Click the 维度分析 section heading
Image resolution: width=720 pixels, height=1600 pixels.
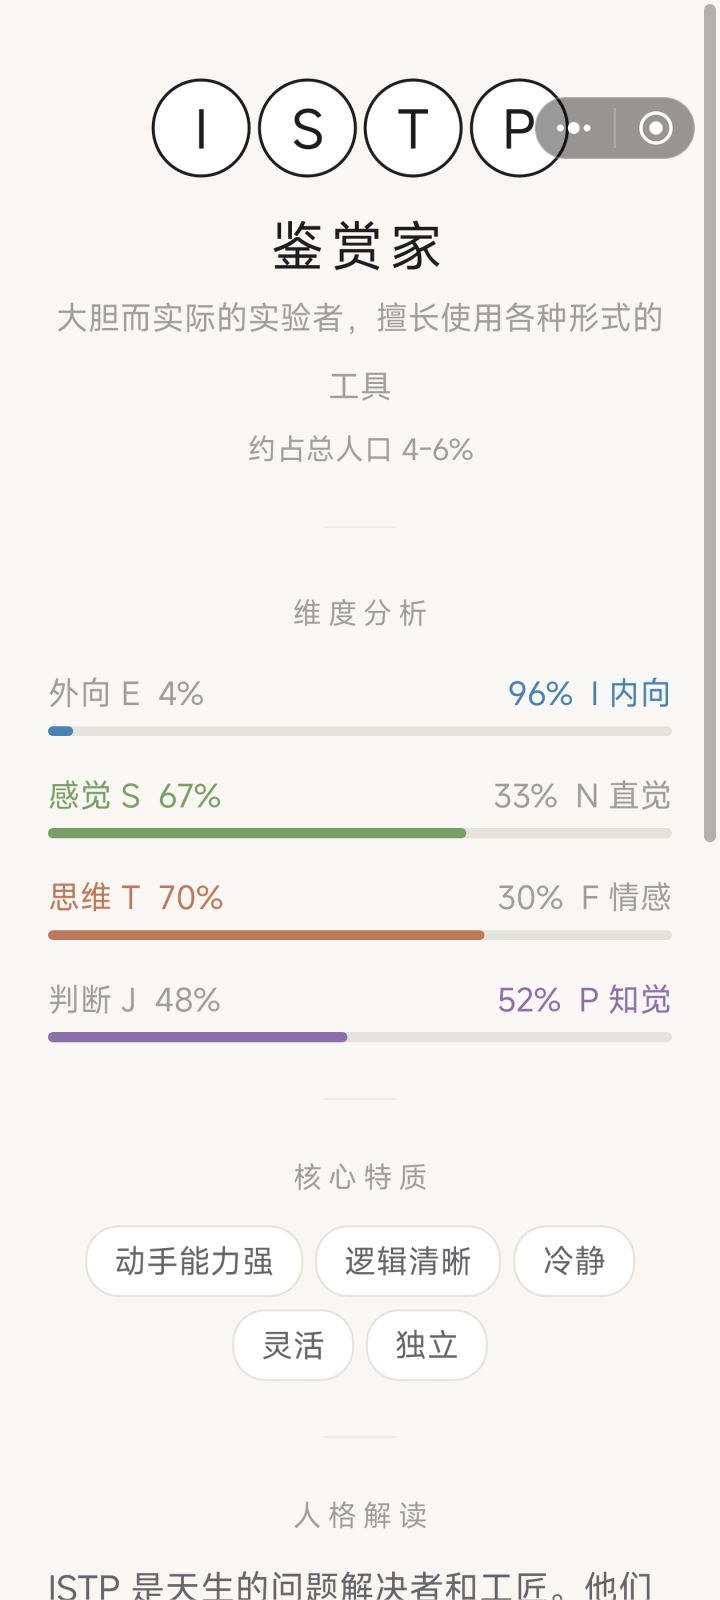(360, 613)
